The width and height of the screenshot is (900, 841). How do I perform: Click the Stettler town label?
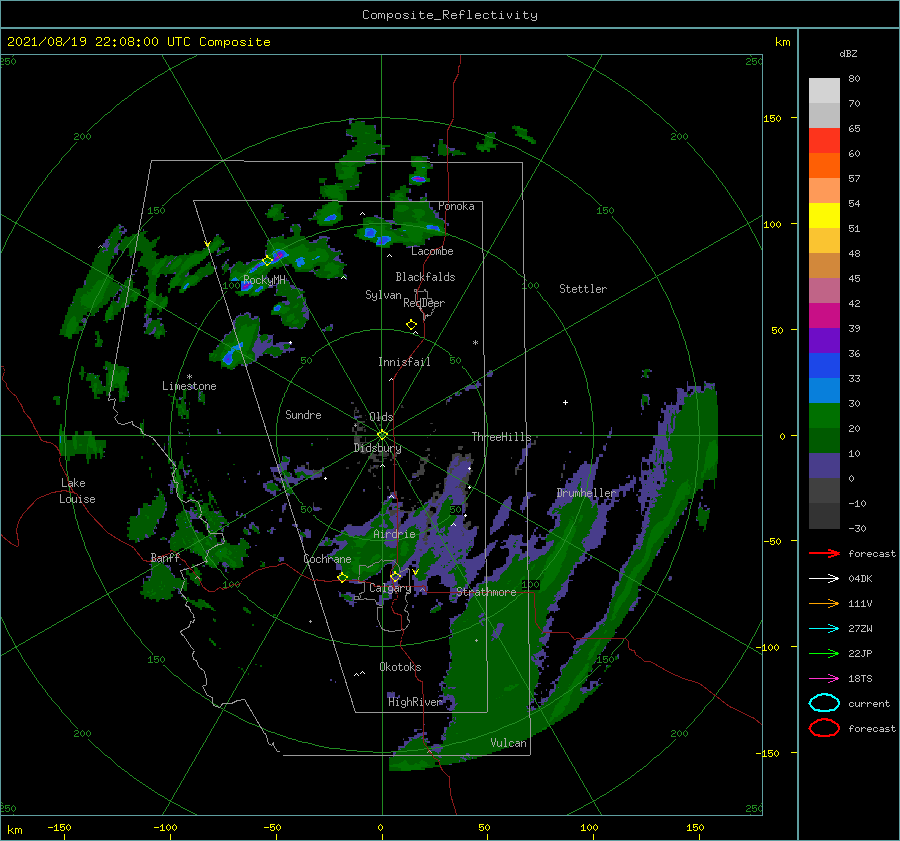click(x=583, y=289)
